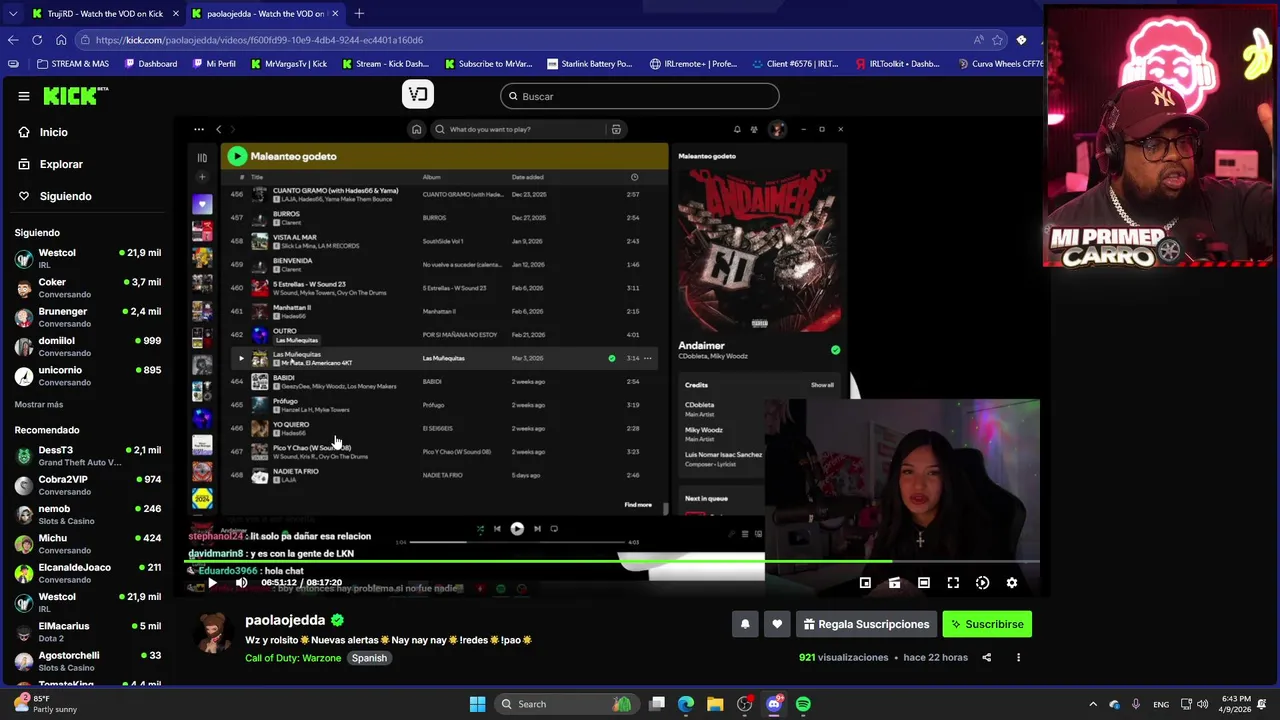This screenshot has height=720, width=1280.
Task: Open nemob recommended channel
Action: [x=88, y=514]
